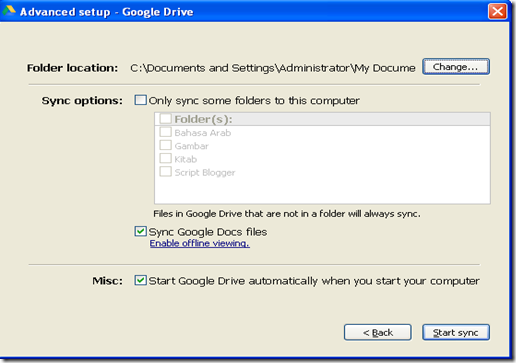Image resolution: width=516 pixels, height=363 pixels.
Task: Select the Script Blogger folder name
Action: pyautogui.click(x=205, y=173)
